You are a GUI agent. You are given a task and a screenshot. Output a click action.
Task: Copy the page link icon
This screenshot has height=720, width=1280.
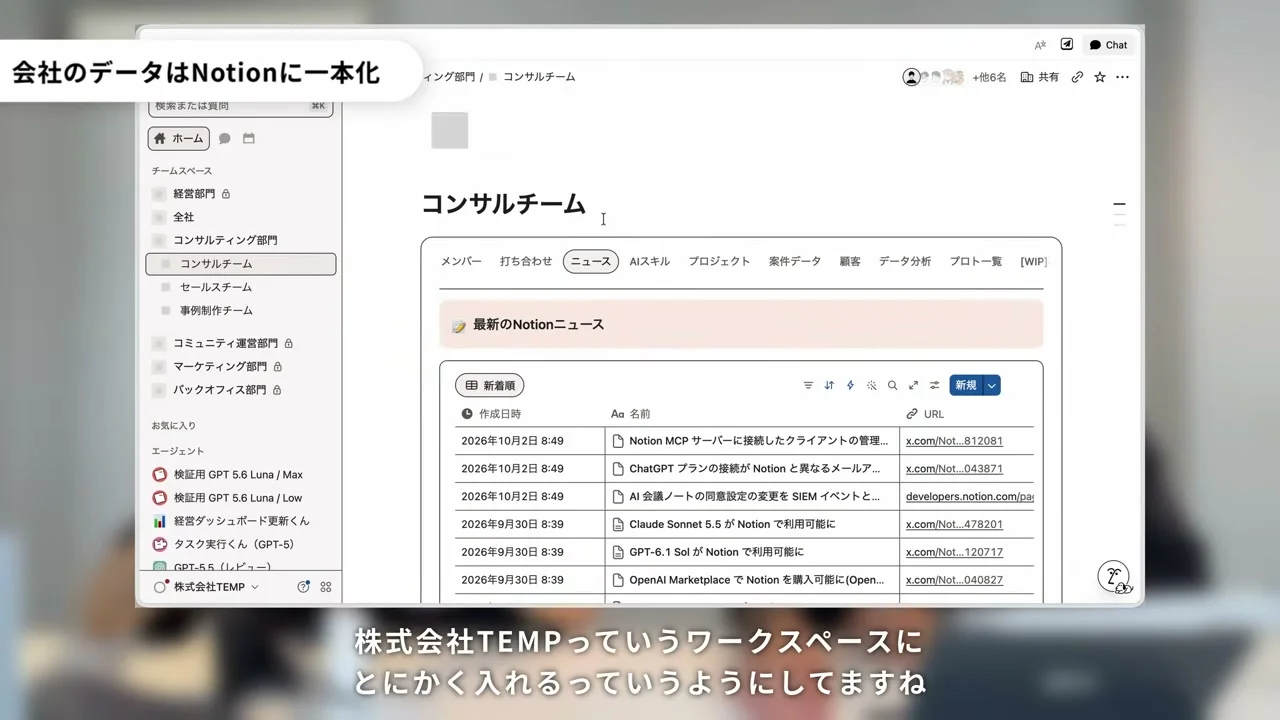click(1077, 77)
